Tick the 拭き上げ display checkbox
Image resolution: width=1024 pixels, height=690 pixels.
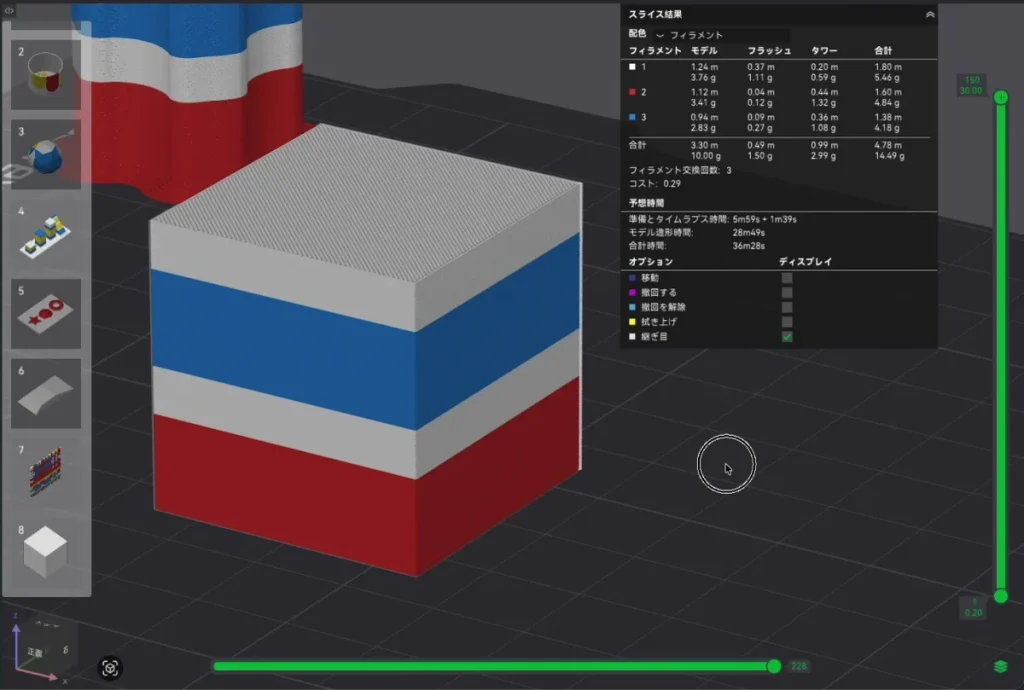(x=787, y=322)
